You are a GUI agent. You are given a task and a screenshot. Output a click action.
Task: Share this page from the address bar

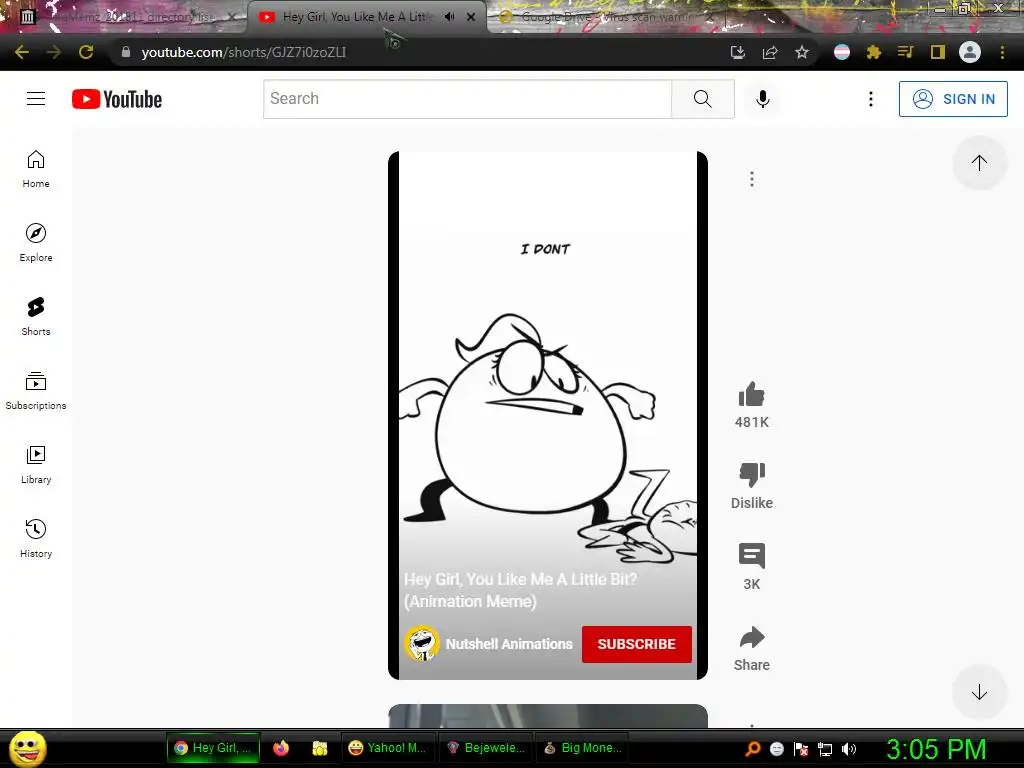[770, 52]
